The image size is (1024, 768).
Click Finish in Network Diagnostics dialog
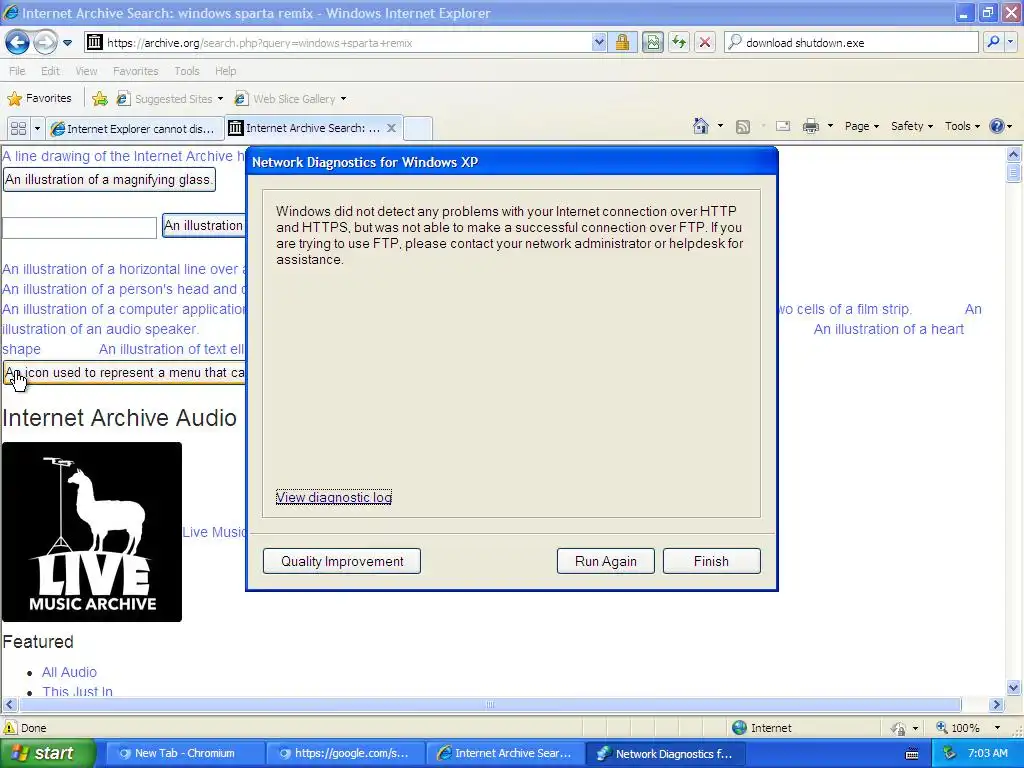711,561
